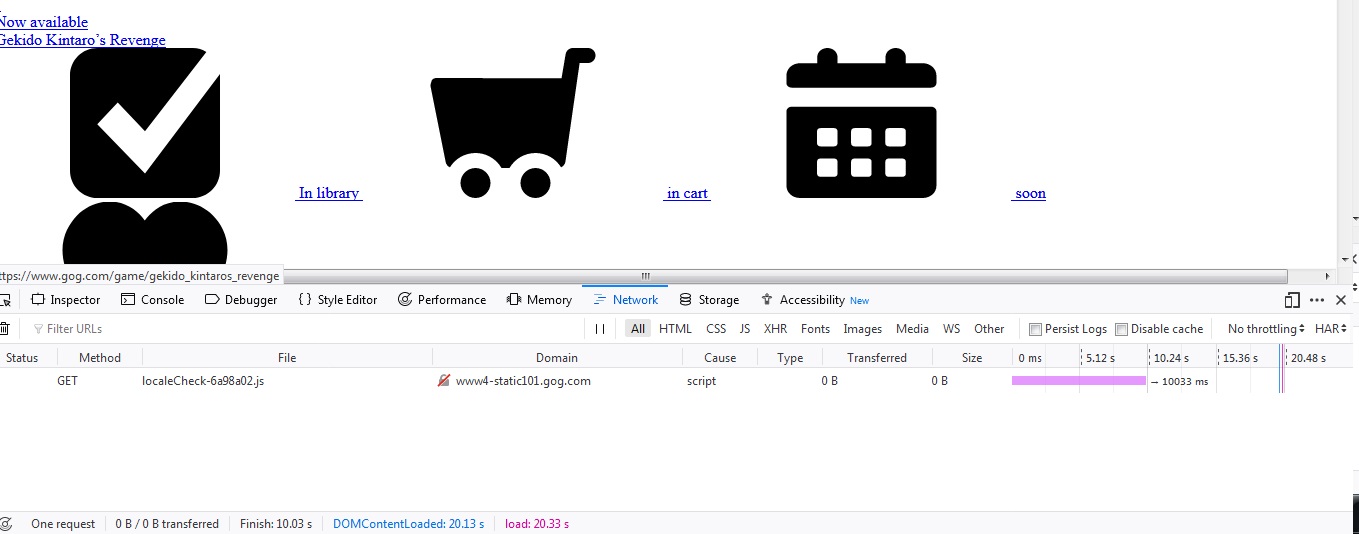Click the www4-static101.gog.com domain cell
The width and height of the screenshot is (1359, 534).
tap(523, 381)
